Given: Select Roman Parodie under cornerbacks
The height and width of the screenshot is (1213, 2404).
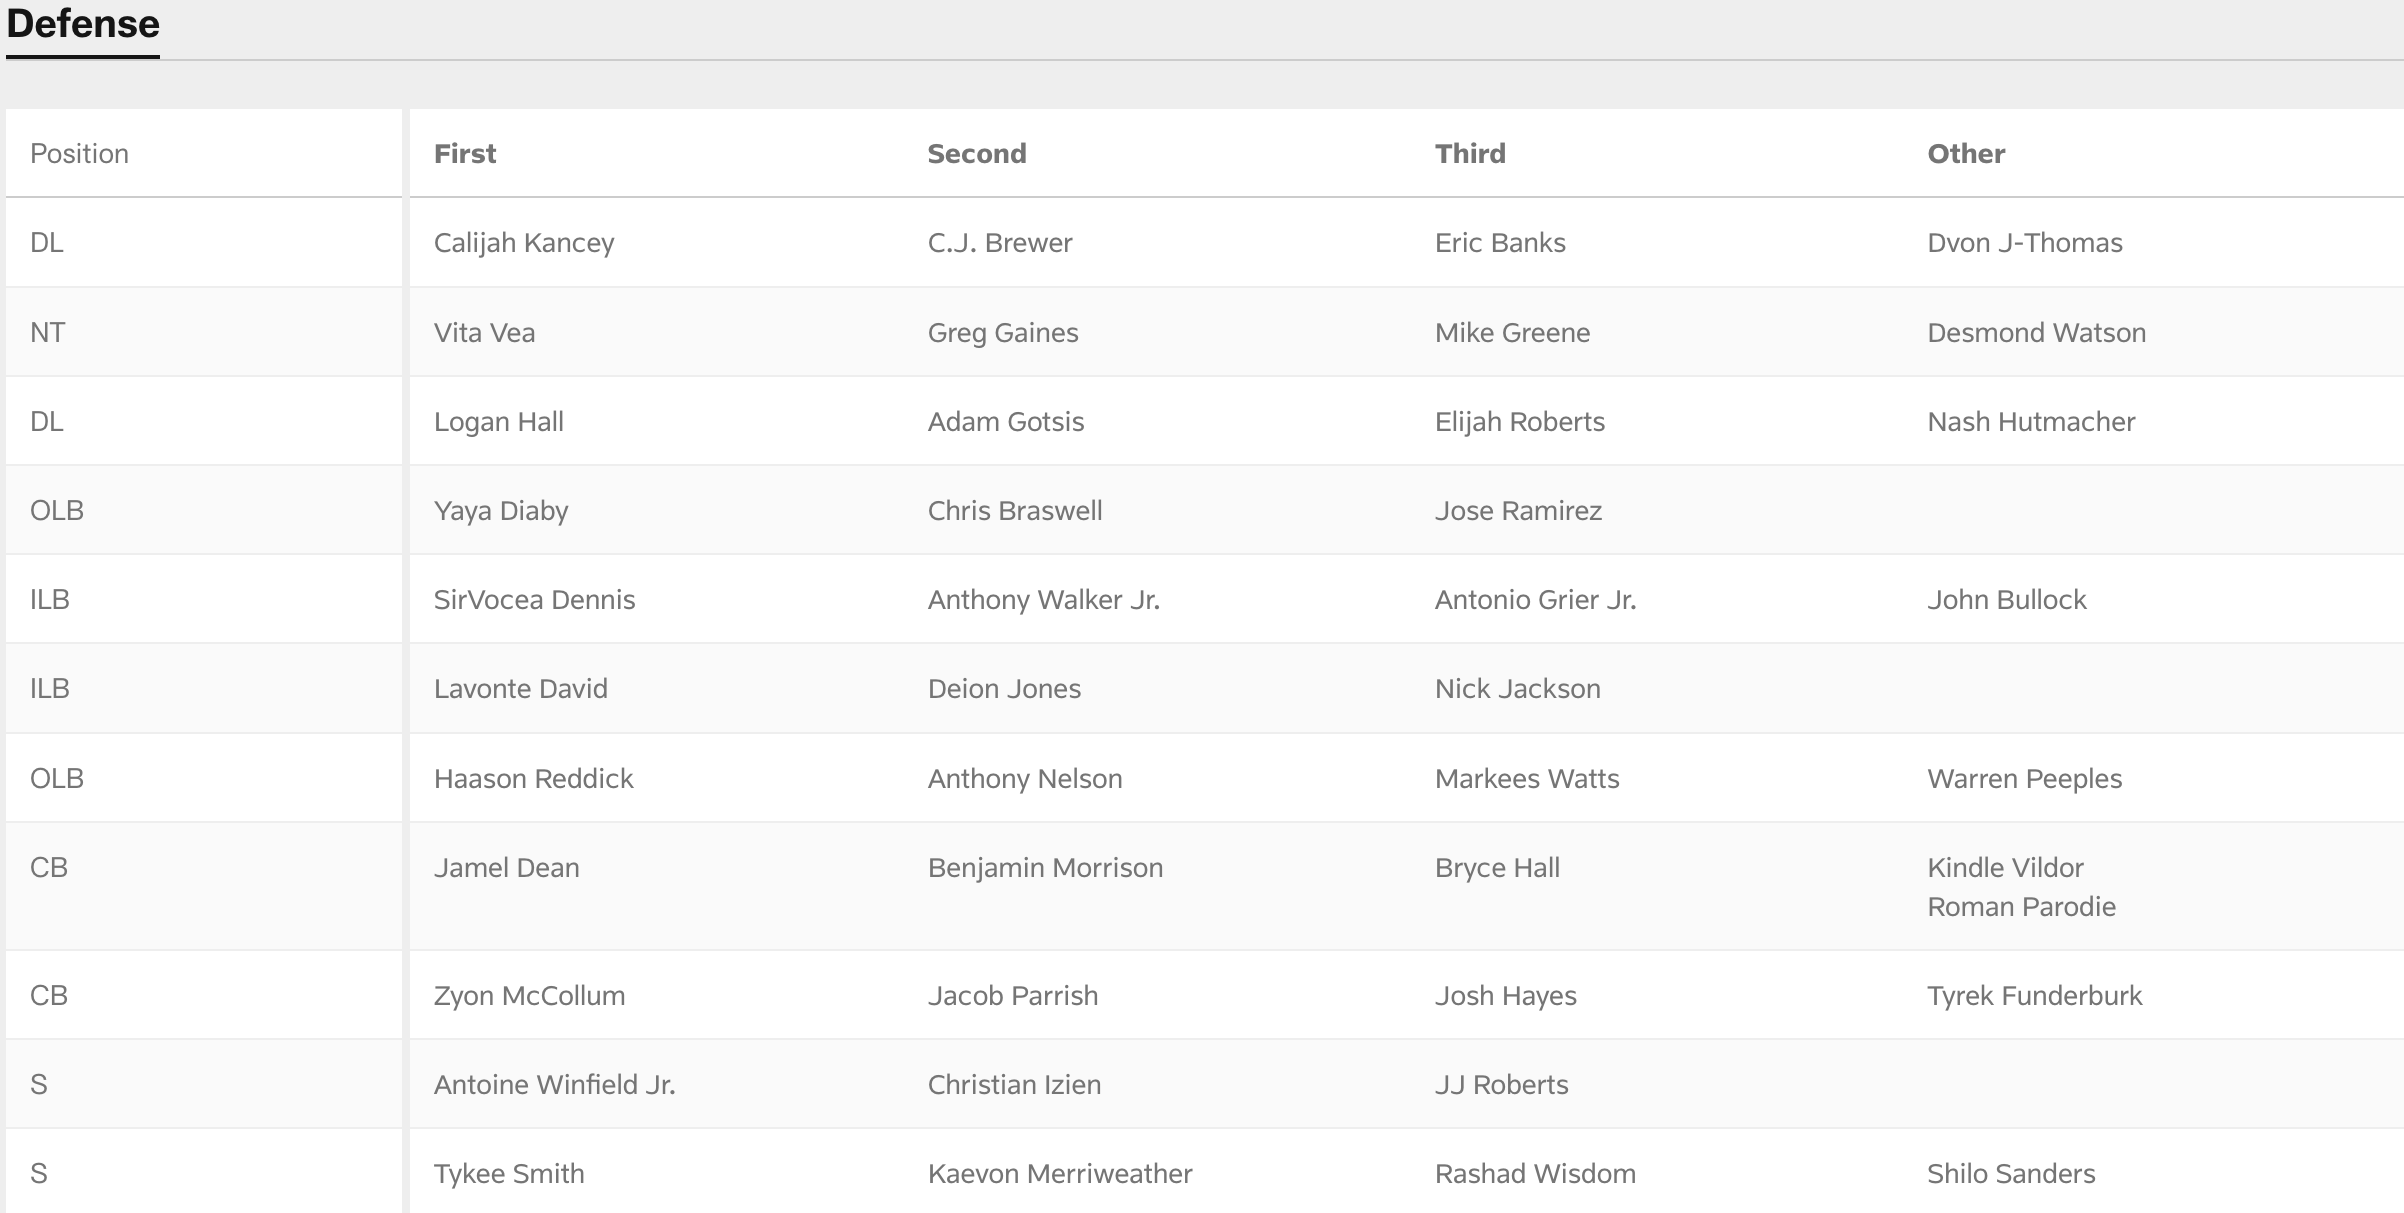Looking at the screenshot, I should (2020, 907).
